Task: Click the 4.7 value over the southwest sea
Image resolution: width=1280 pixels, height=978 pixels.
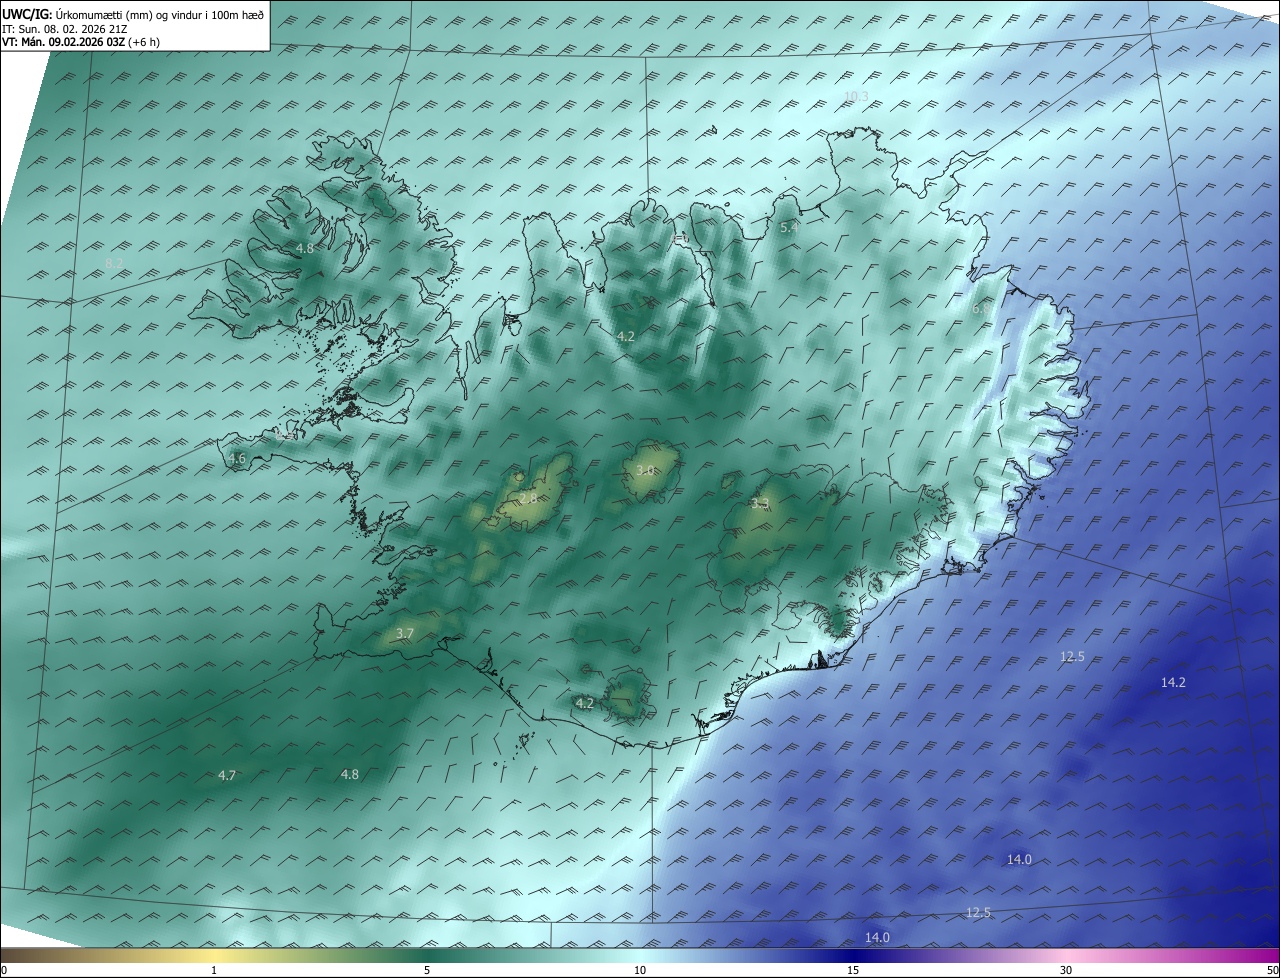Action: pyautogui.click(x=227, y=776)
